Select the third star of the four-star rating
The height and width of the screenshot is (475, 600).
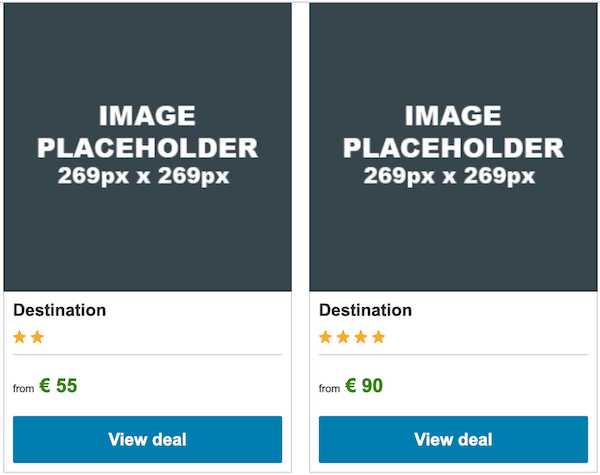click(x=360, y=337)
